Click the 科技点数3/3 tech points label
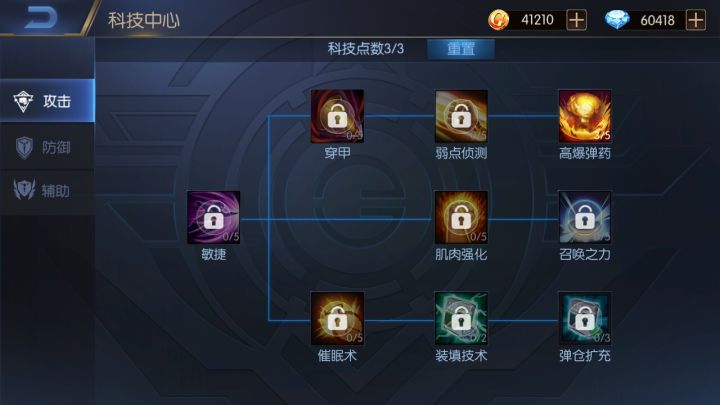 tap(366, 49)
